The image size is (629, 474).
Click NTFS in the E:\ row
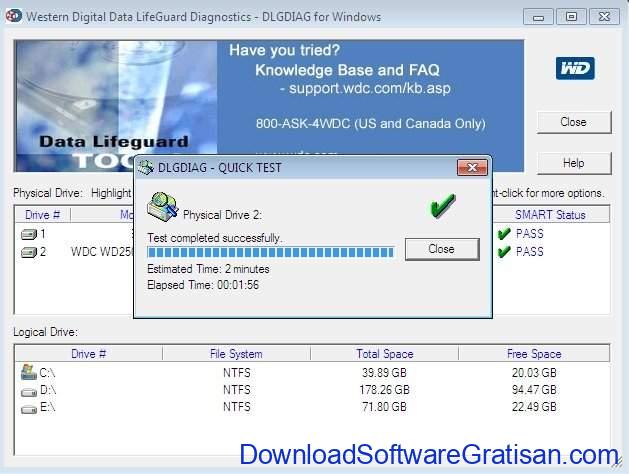coord(237,407)
